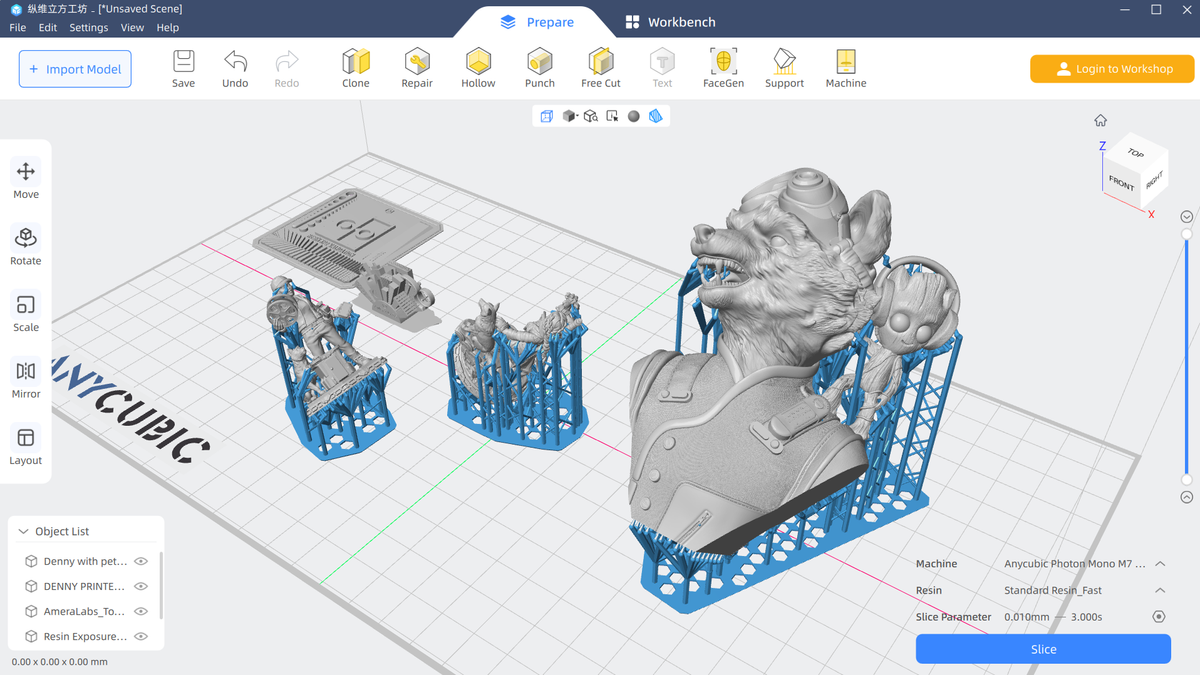Click the layer slider bottom up-arrow button
This screenshot has width=1200, height=675.
pyautogui.click(x=1187, y=497)
